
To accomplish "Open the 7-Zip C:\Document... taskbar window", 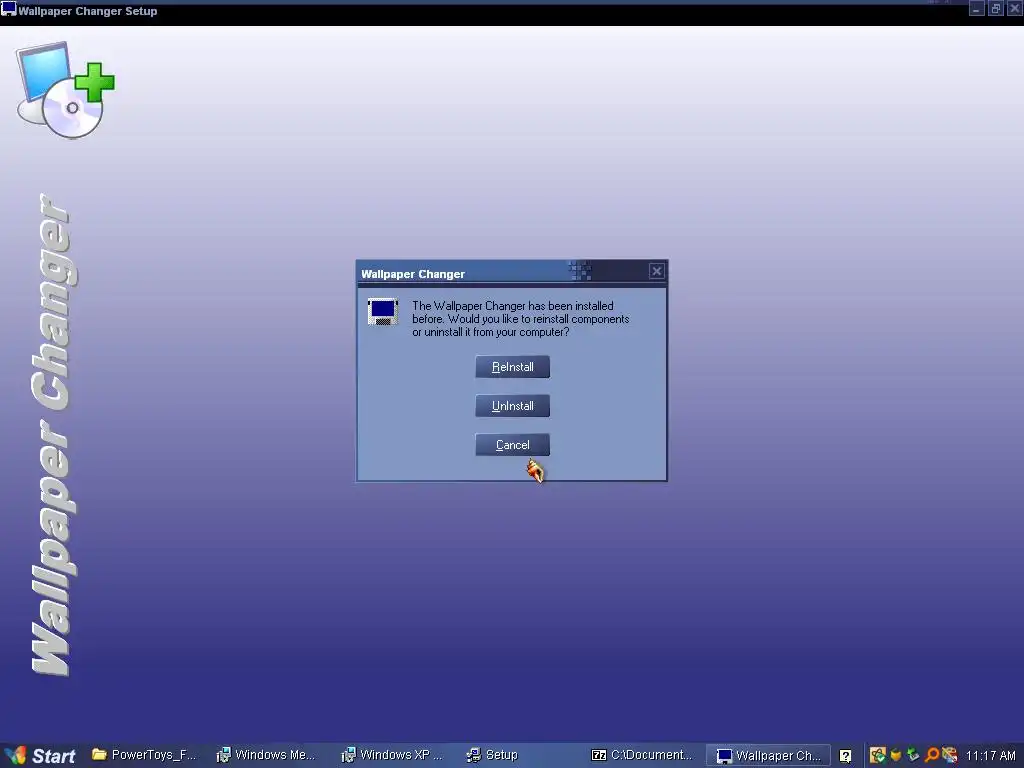I will [x=641, y=755].
